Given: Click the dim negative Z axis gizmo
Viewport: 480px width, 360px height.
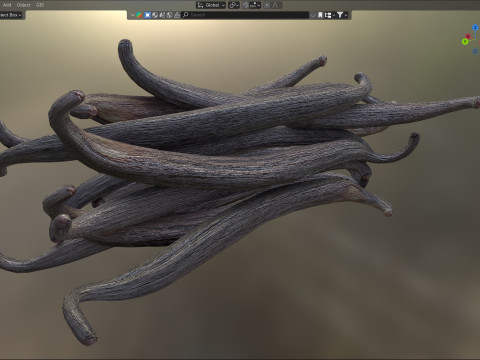Looking at the screenshot, I should [x=475, y=51].
